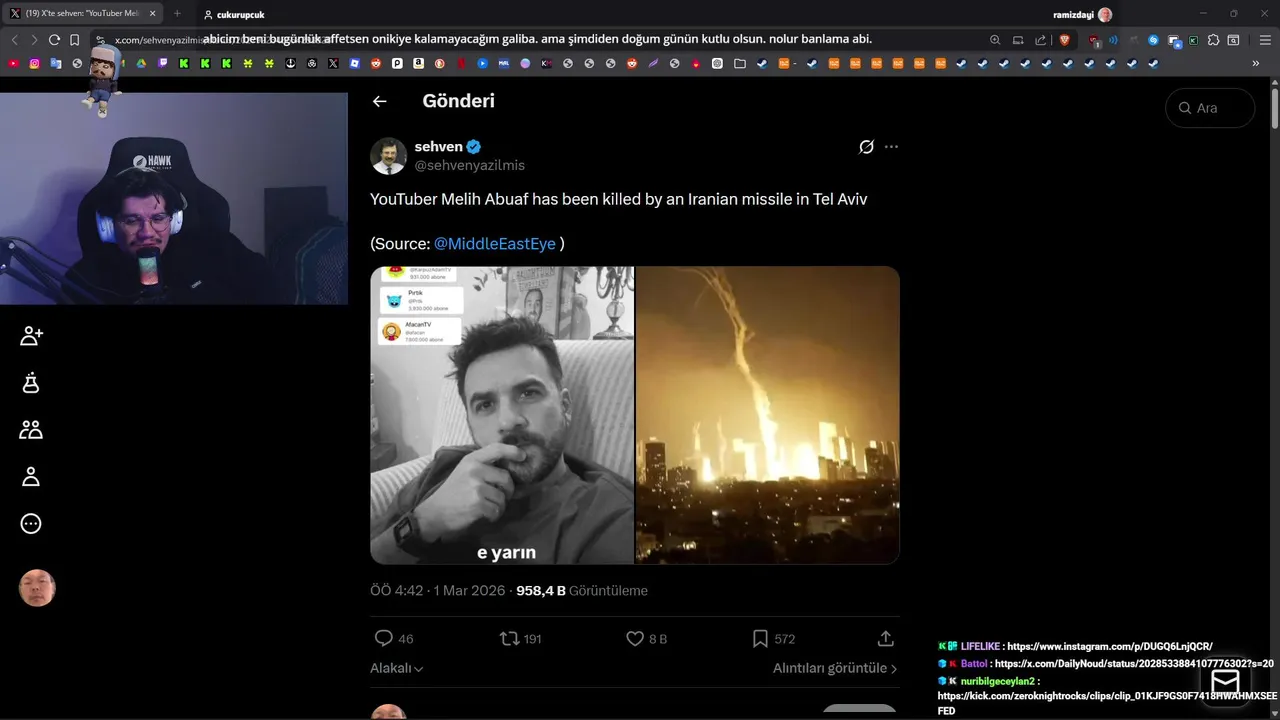Screen dimensions: 1280x720
Task: Repost the tweet with 191 reposts
Action: click(x=520, y=638)
